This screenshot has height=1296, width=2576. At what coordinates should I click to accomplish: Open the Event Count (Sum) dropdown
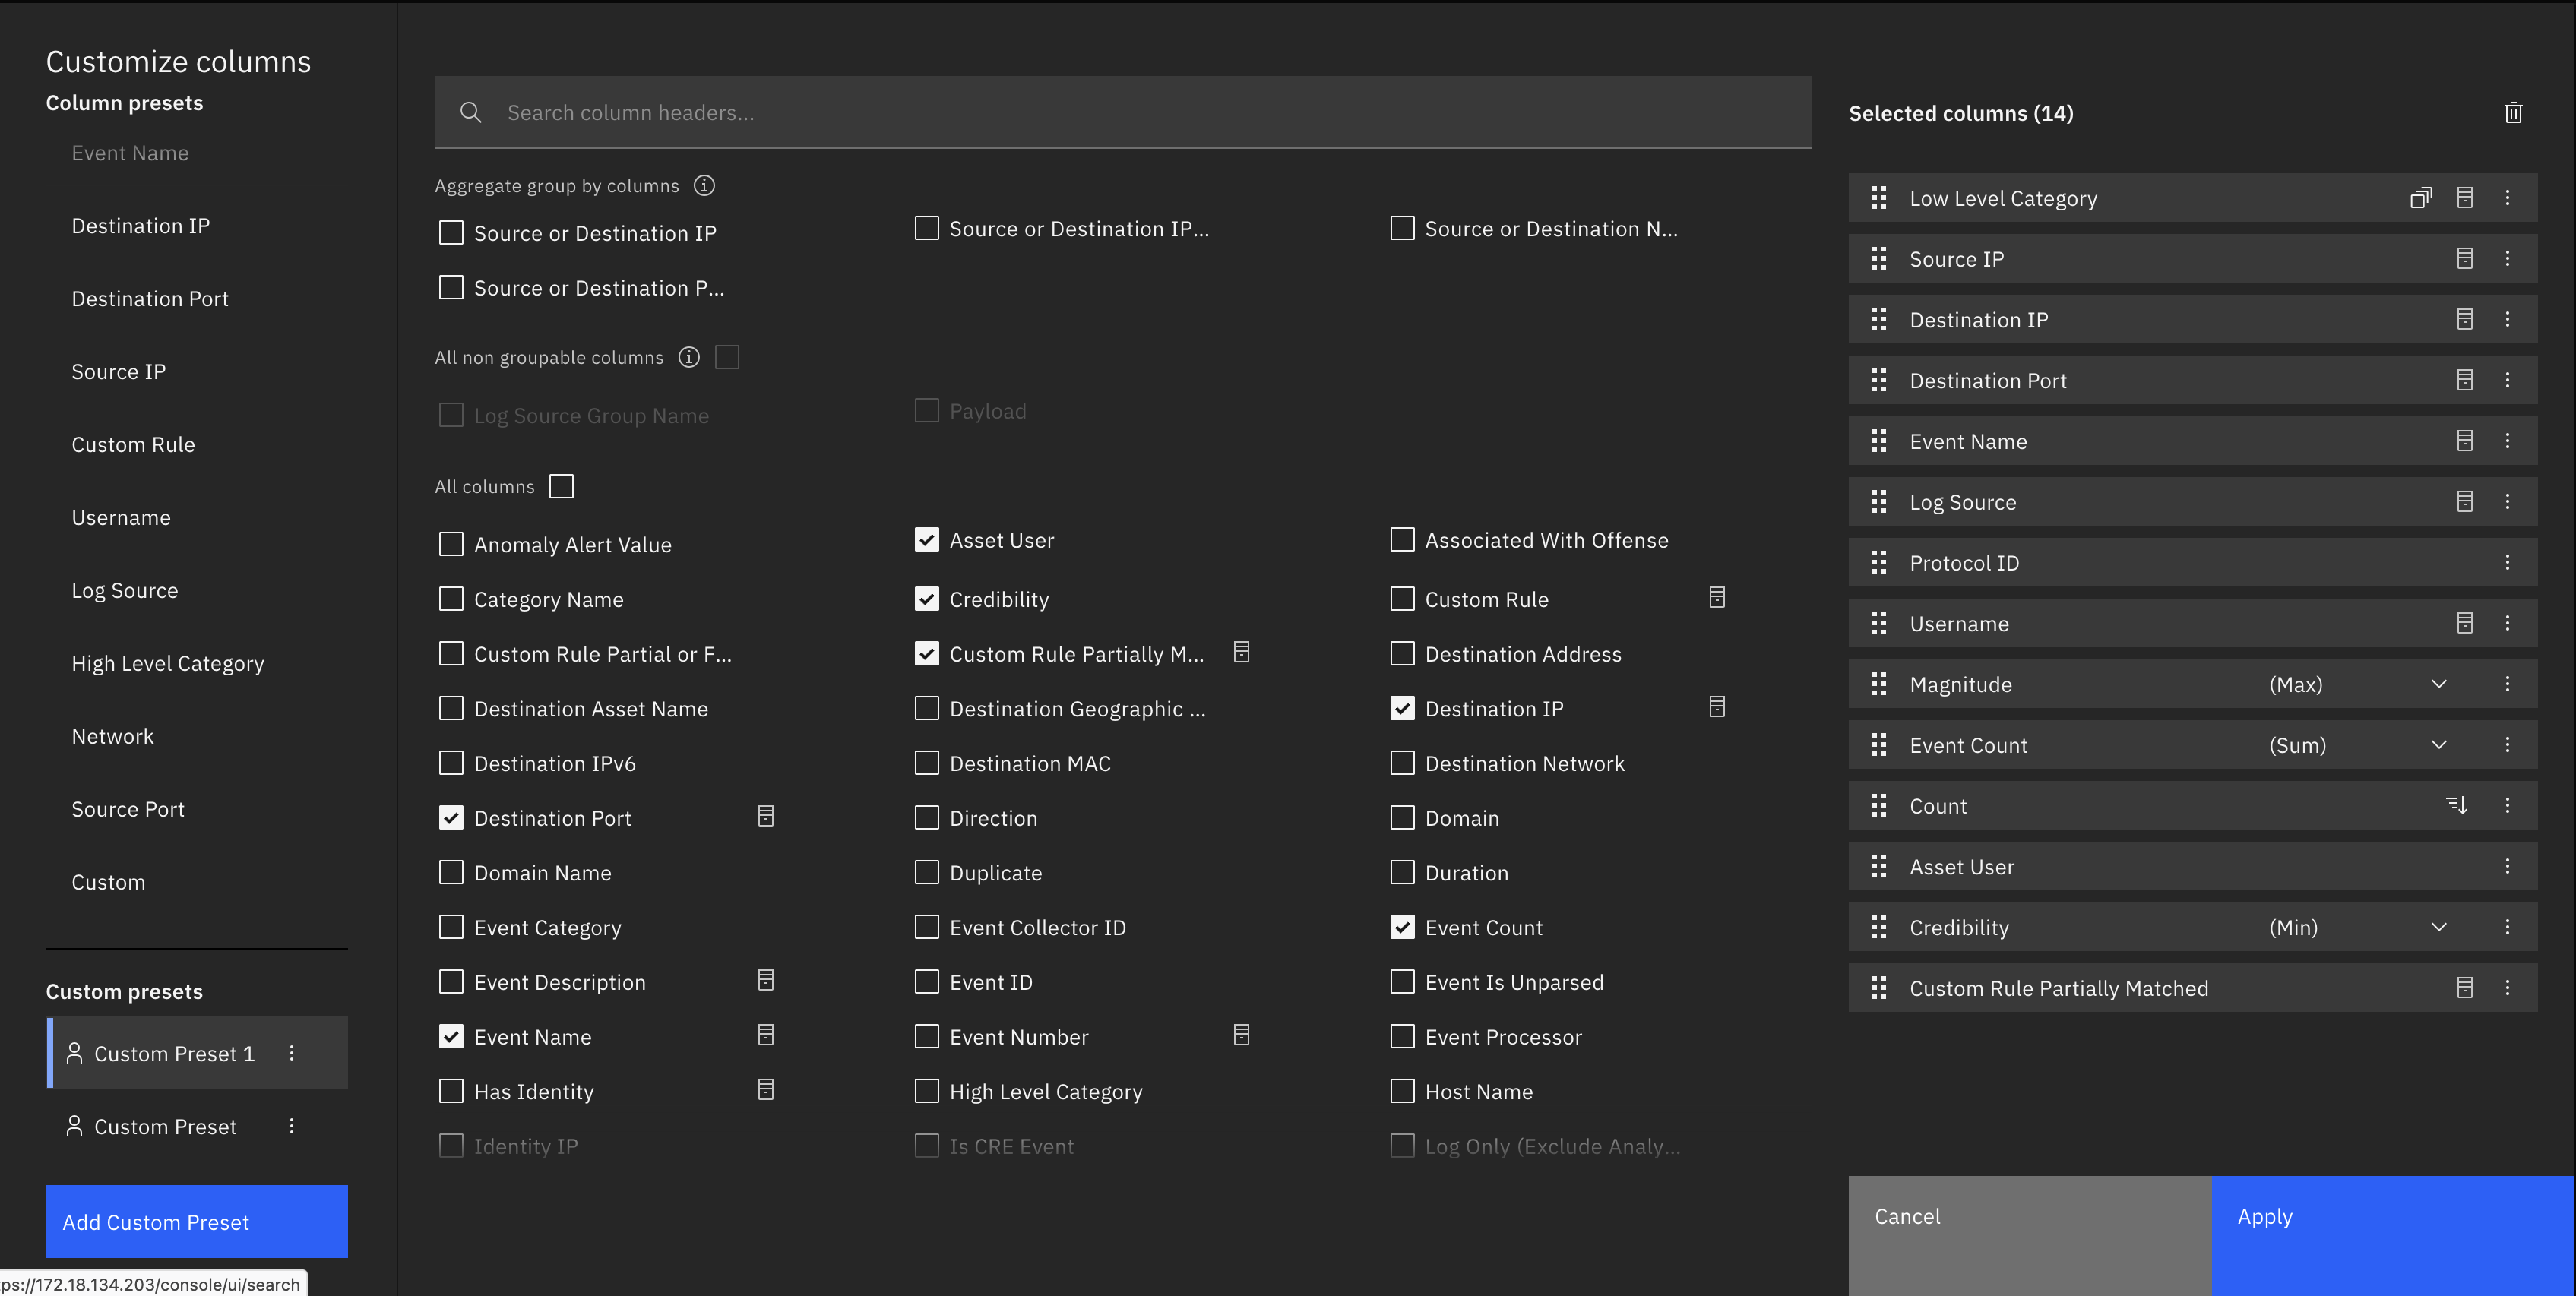coord(2439,744)
